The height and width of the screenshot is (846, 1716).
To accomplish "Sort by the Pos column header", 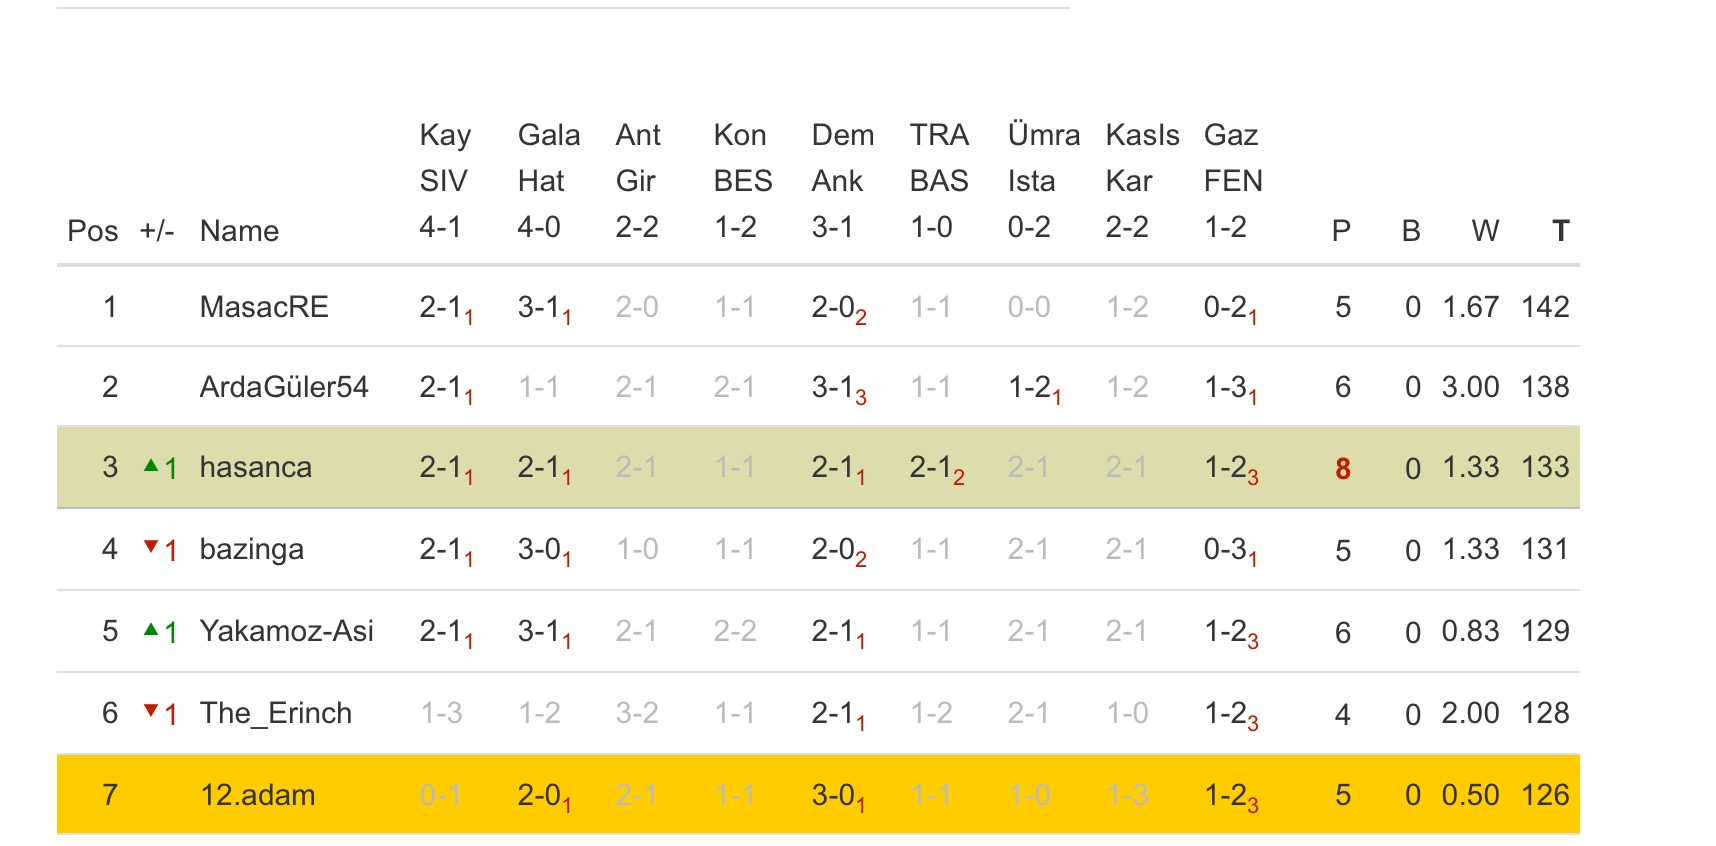I will [x=92, y=231].
